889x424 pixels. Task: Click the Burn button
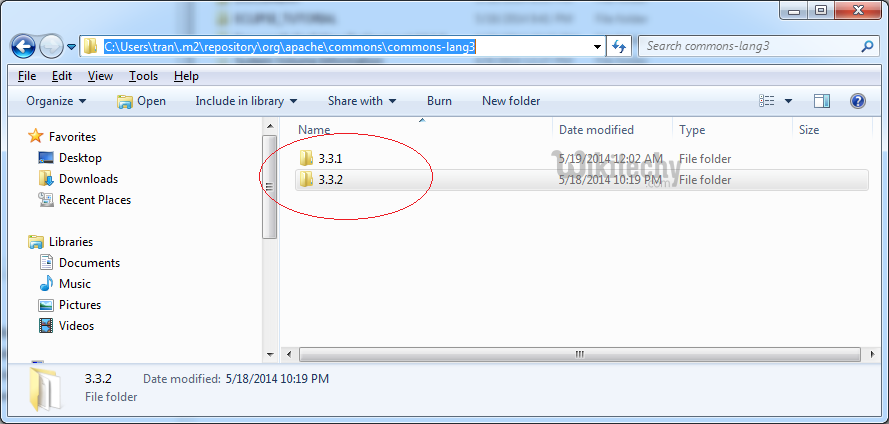click(x=439, y=101)
